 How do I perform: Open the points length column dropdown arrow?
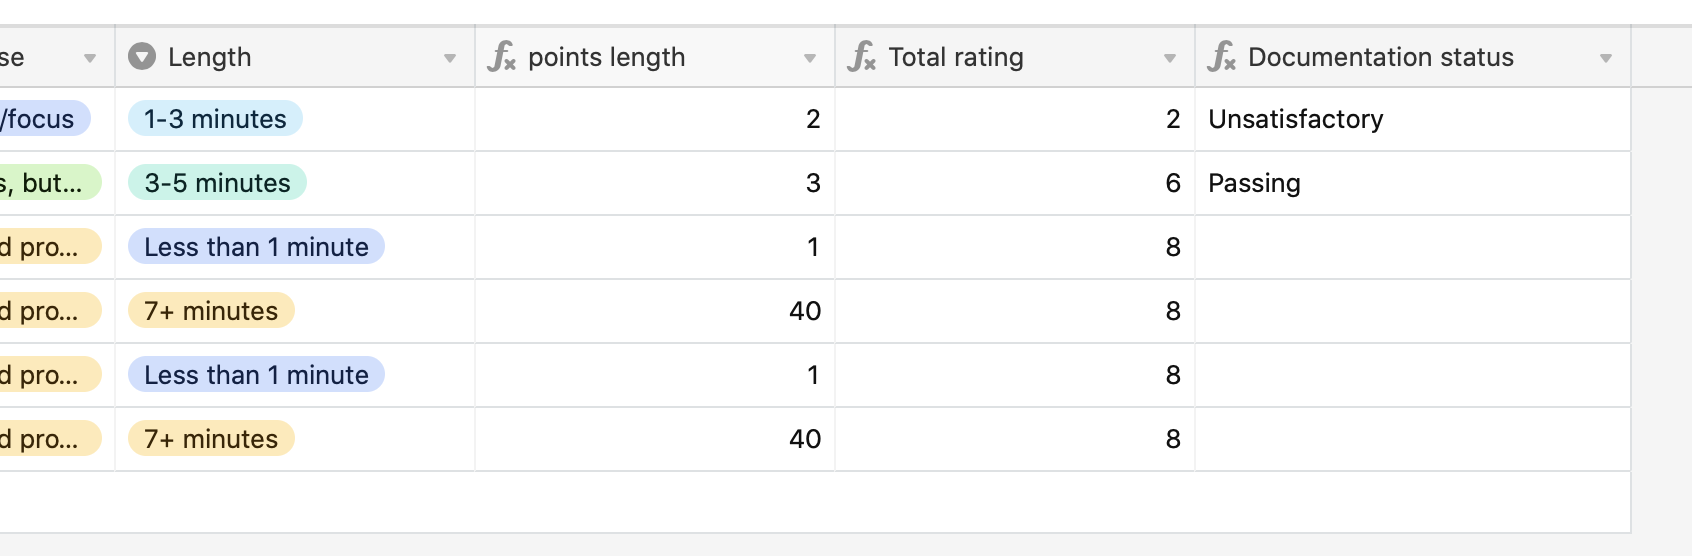click(x=810, y=58)
